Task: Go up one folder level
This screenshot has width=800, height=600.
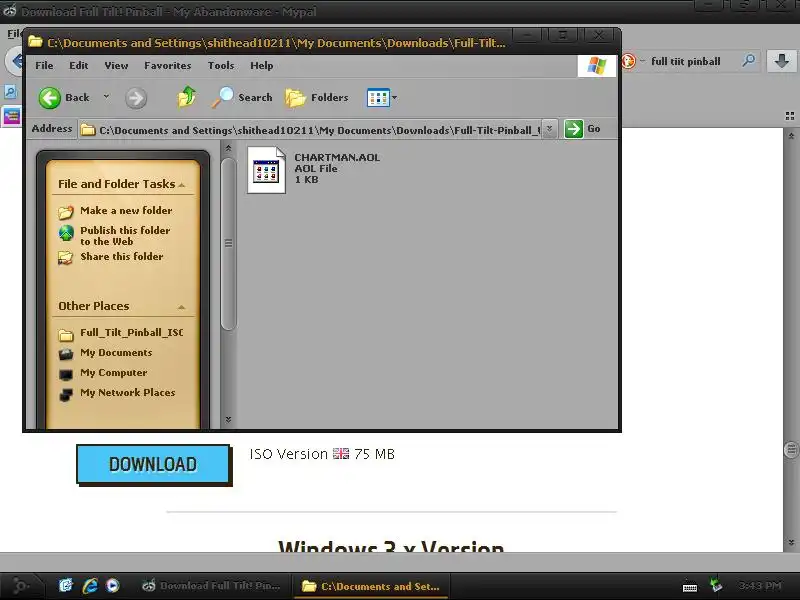Action: click(187, 97)
